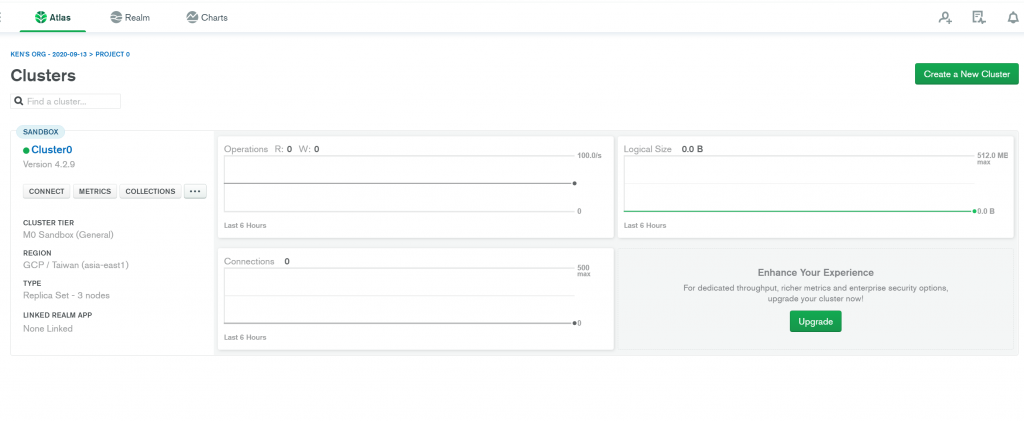Click Create a New Cluster button
This screenshot has height=421, width=1024.
point(967,74)
